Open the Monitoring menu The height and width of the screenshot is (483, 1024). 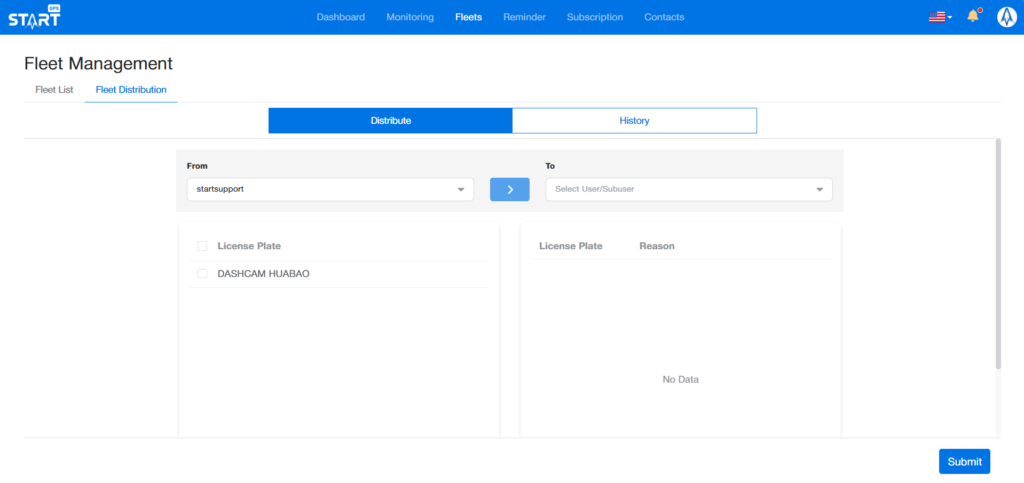[410, 17]
